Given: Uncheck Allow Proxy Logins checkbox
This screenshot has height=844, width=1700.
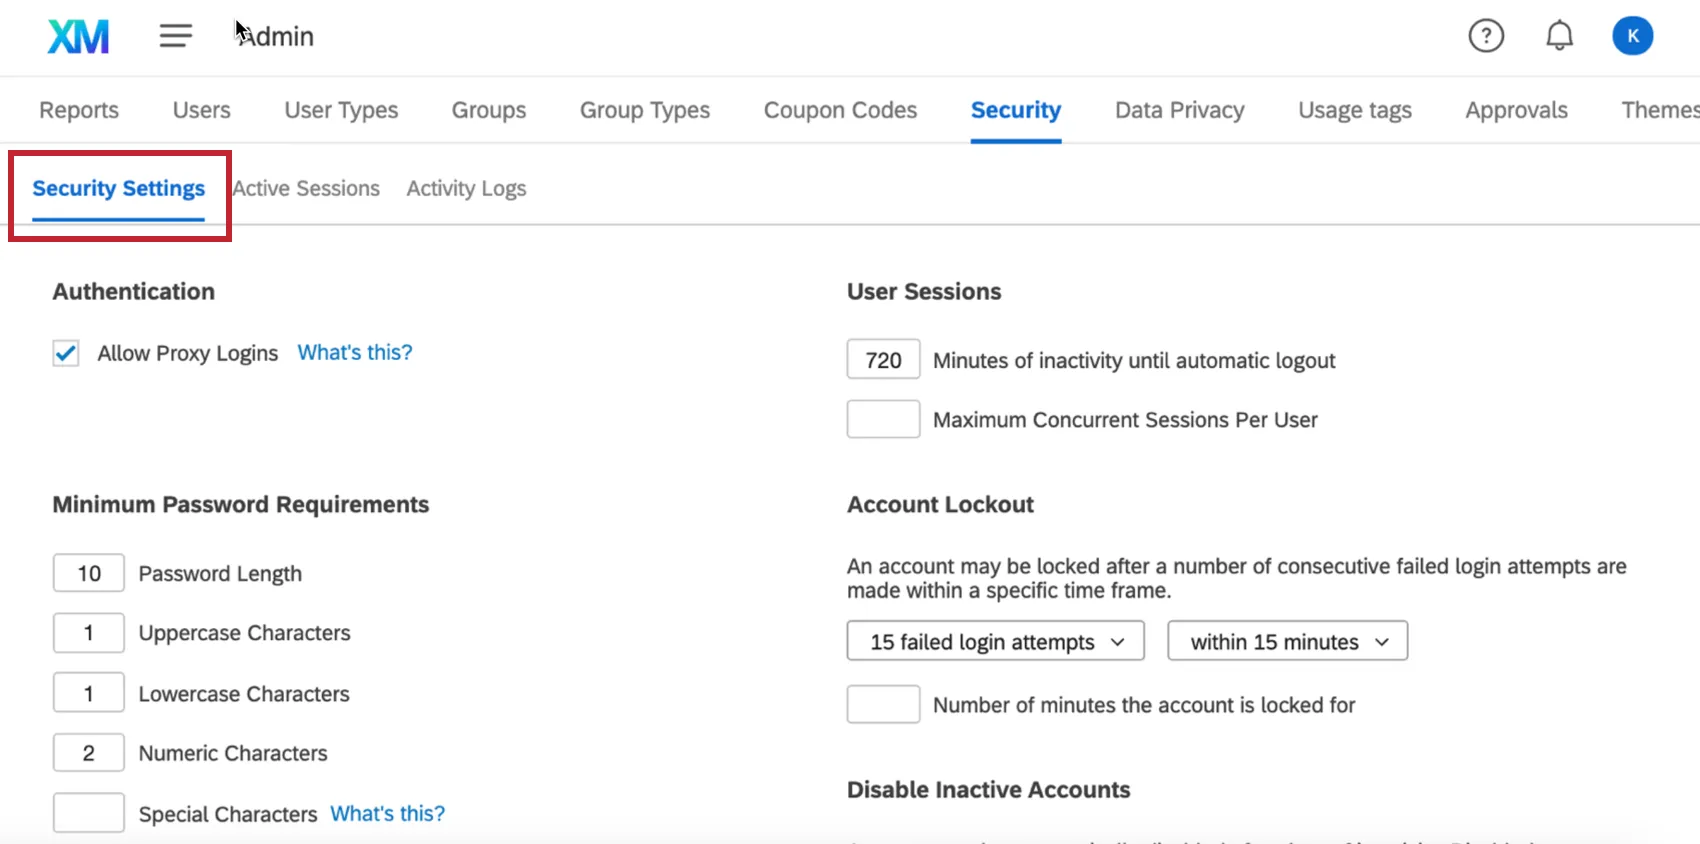Looking at the screenshot, I should pyautogui.click(x=66, y=353).
